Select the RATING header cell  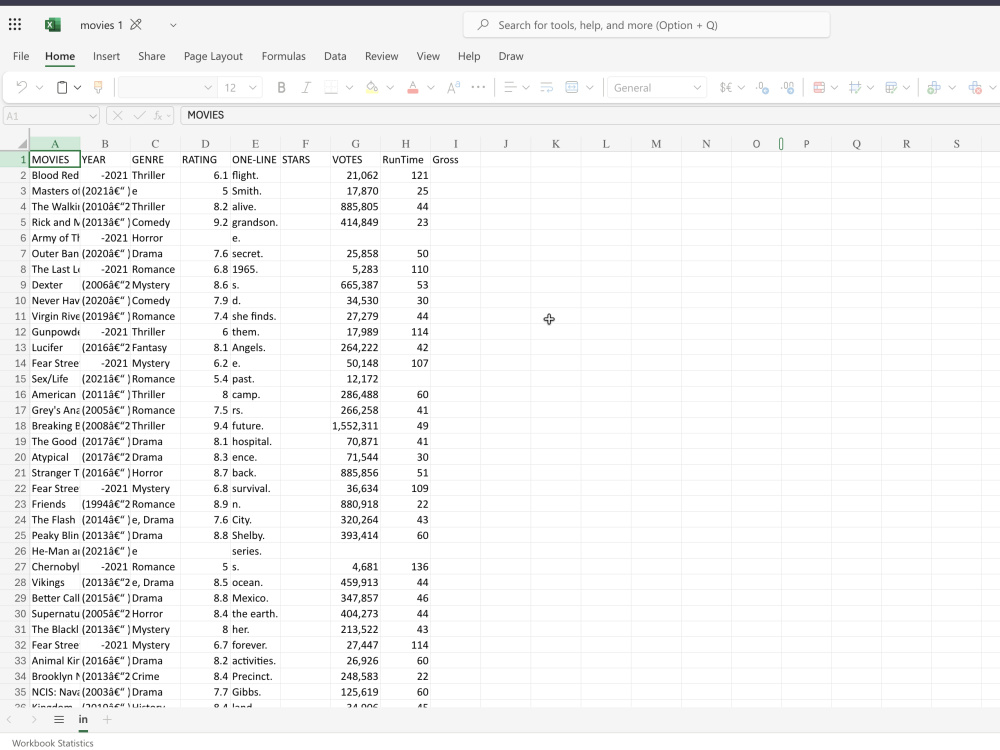pyautogui.click(x=205, y=159)
